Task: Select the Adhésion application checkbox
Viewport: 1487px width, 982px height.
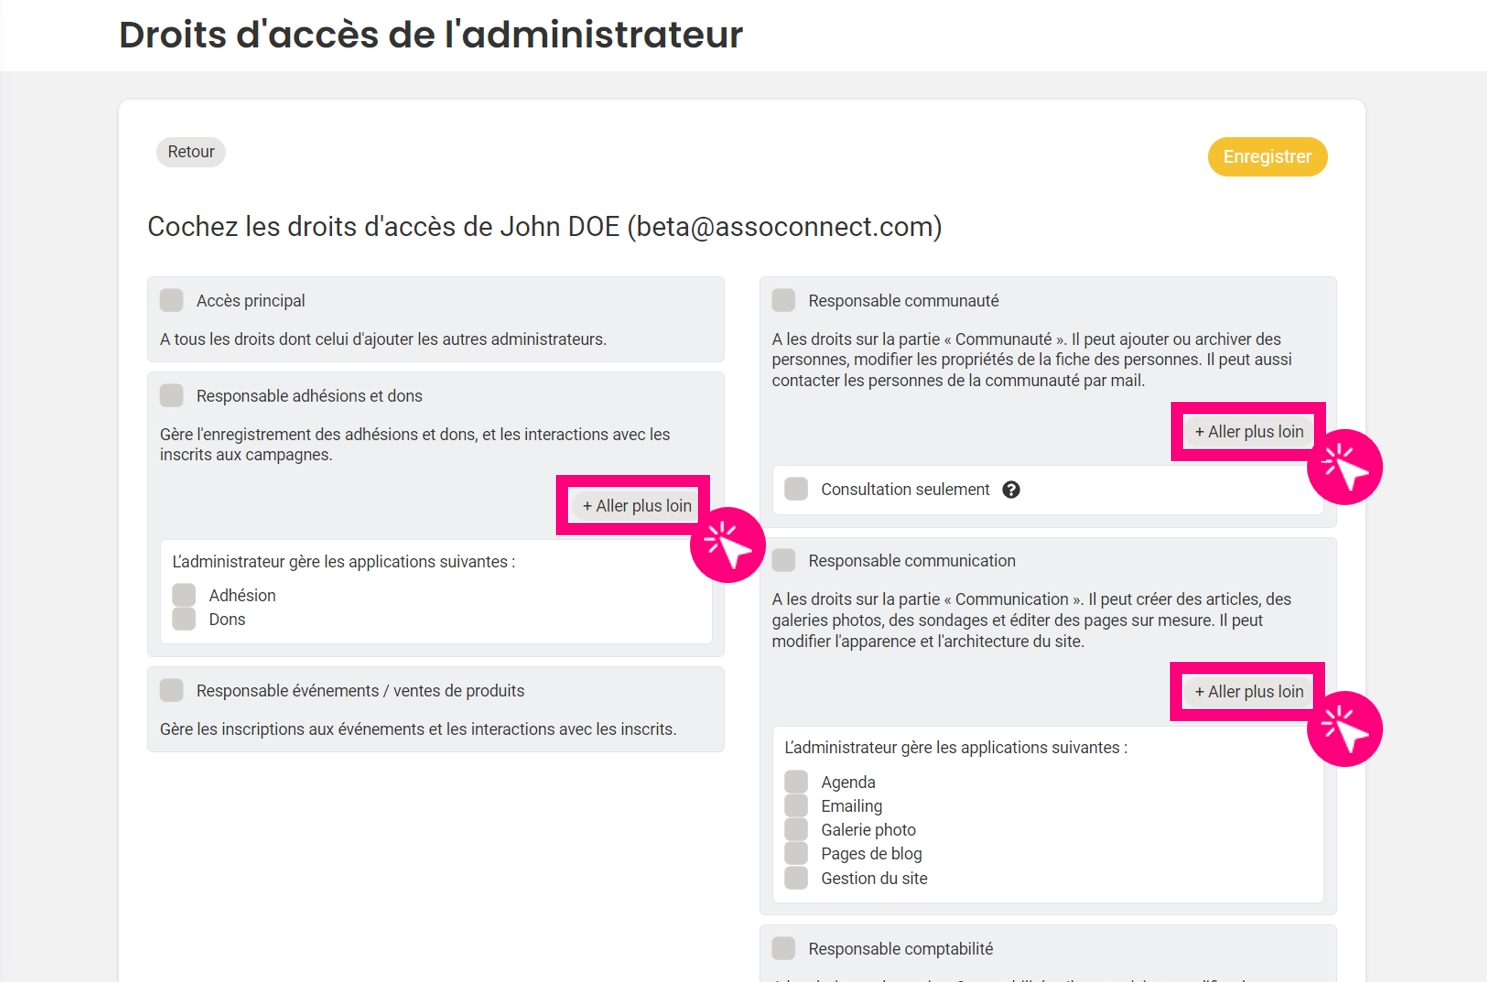Action: click(x=184, y=596)
